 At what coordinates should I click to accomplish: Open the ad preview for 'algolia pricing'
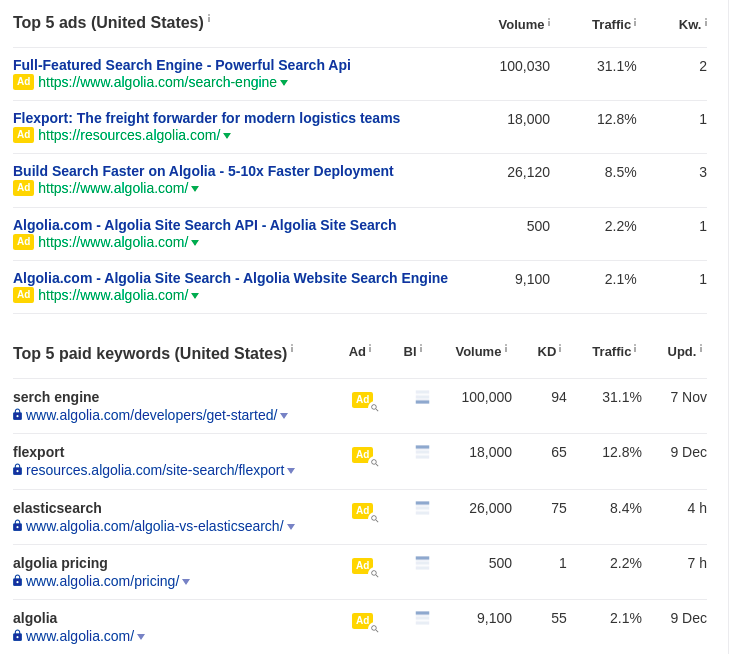[x=364, y=566]
